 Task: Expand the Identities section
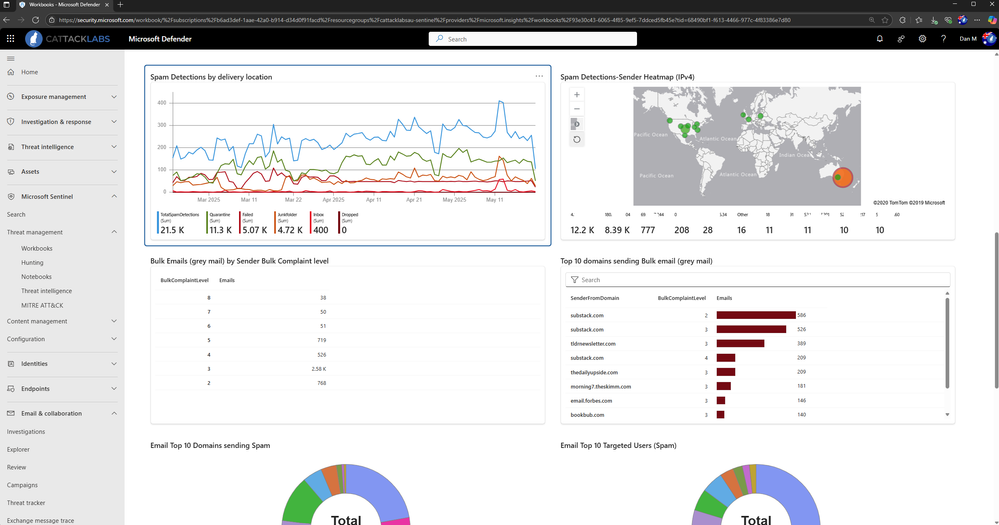click(x=62, y=364)
